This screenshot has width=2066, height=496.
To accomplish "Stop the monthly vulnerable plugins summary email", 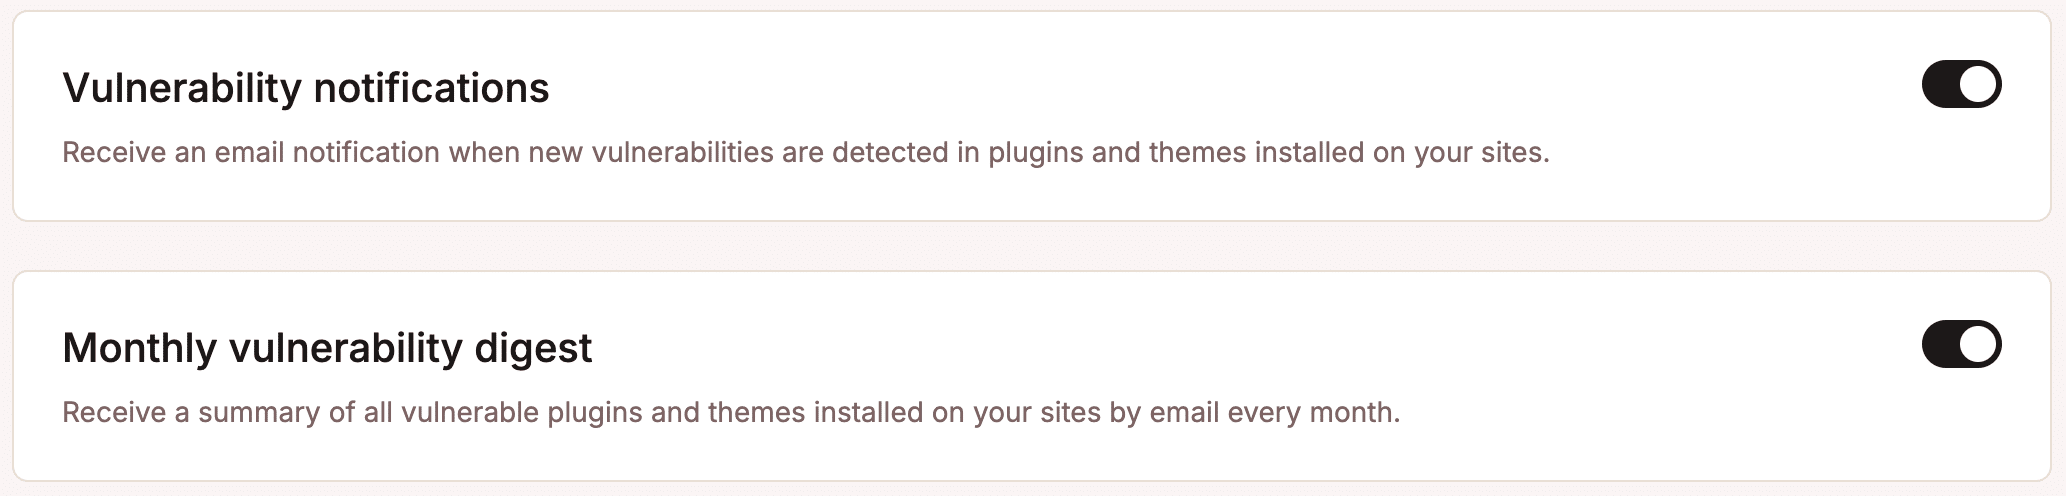I will 1961,345.
